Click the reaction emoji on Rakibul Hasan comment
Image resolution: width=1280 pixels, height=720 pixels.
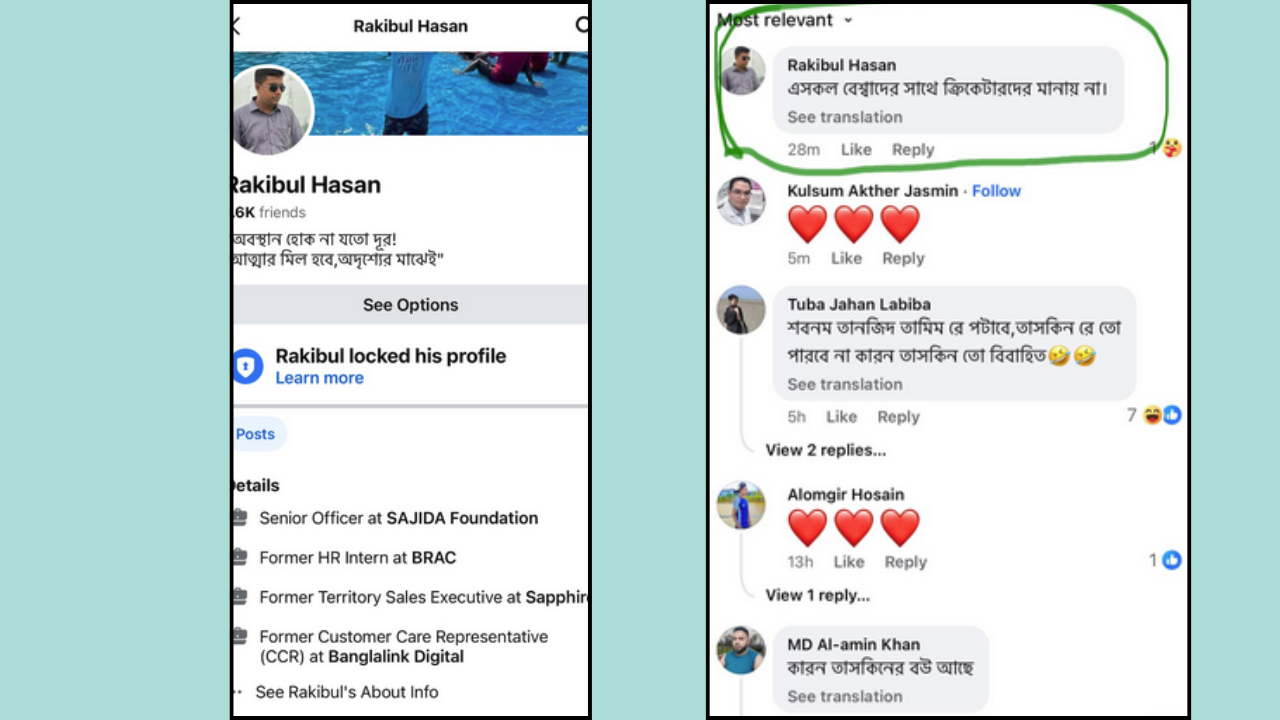[1171, 148]
